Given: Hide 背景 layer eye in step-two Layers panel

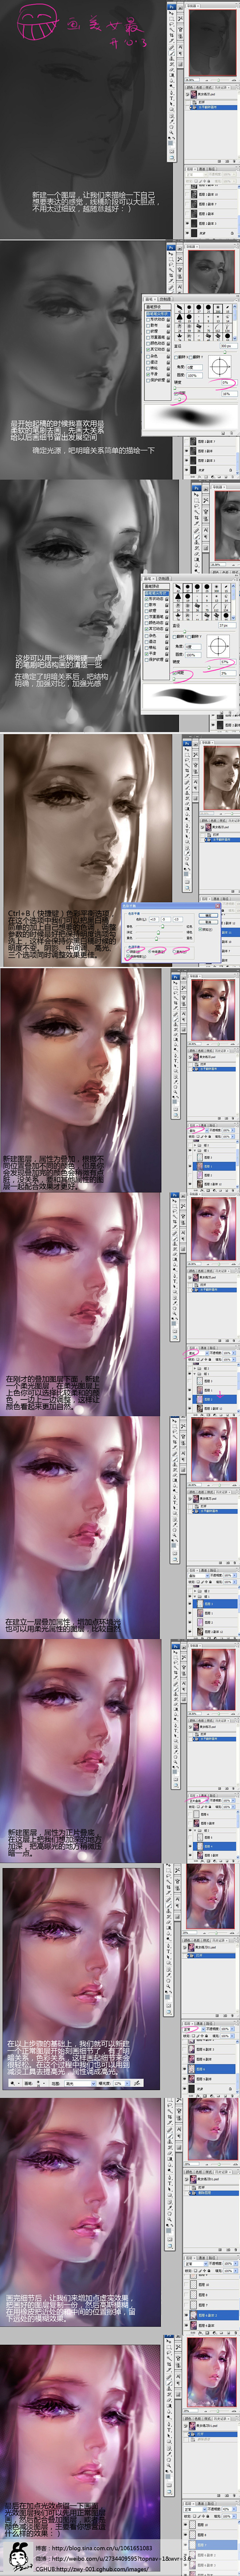Looking at the screenshot, I should (187, 470).
